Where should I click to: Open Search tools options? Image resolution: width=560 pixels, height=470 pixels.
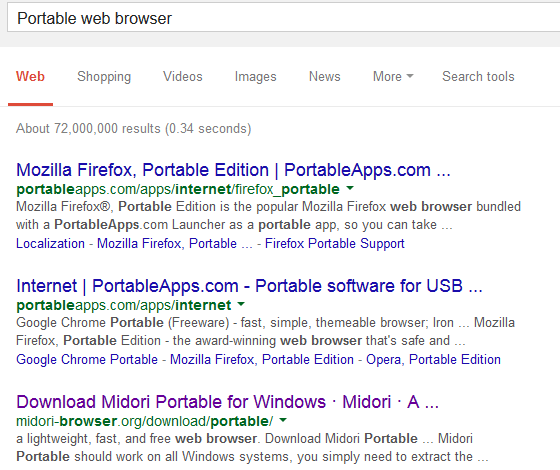(478, 76)
